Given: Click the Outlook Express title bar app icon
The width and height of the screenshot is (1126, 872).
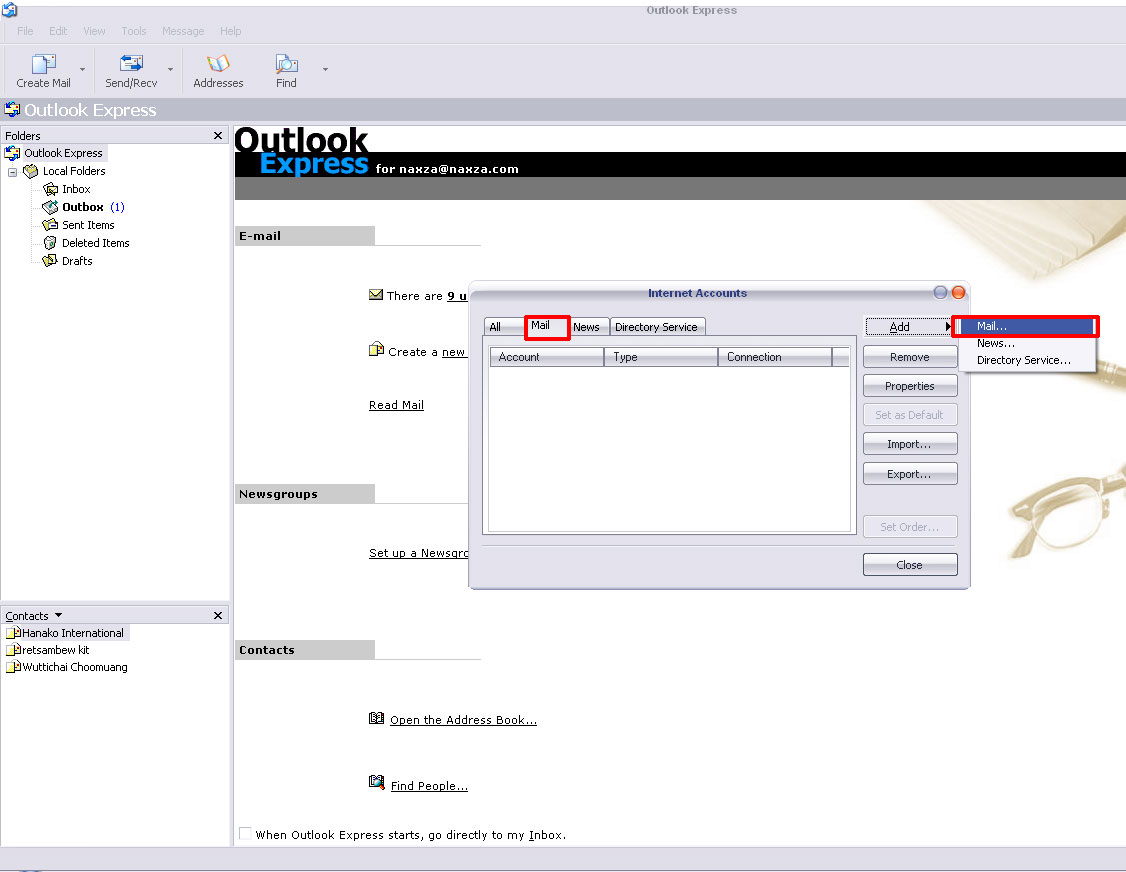Looking at the screenshot, I should tap(9, 9).
